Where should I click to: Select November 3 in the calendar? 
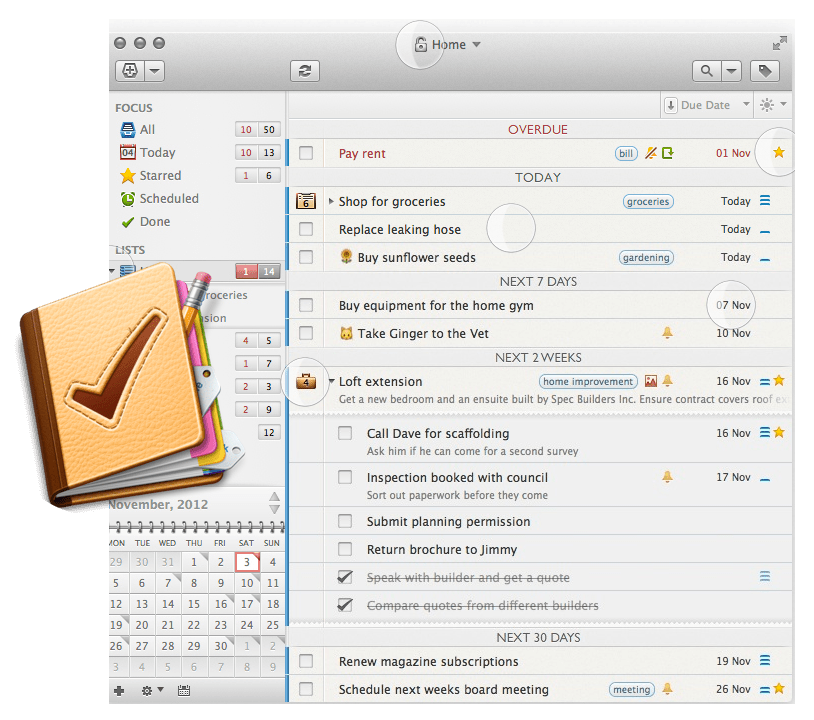click(245, 562)
